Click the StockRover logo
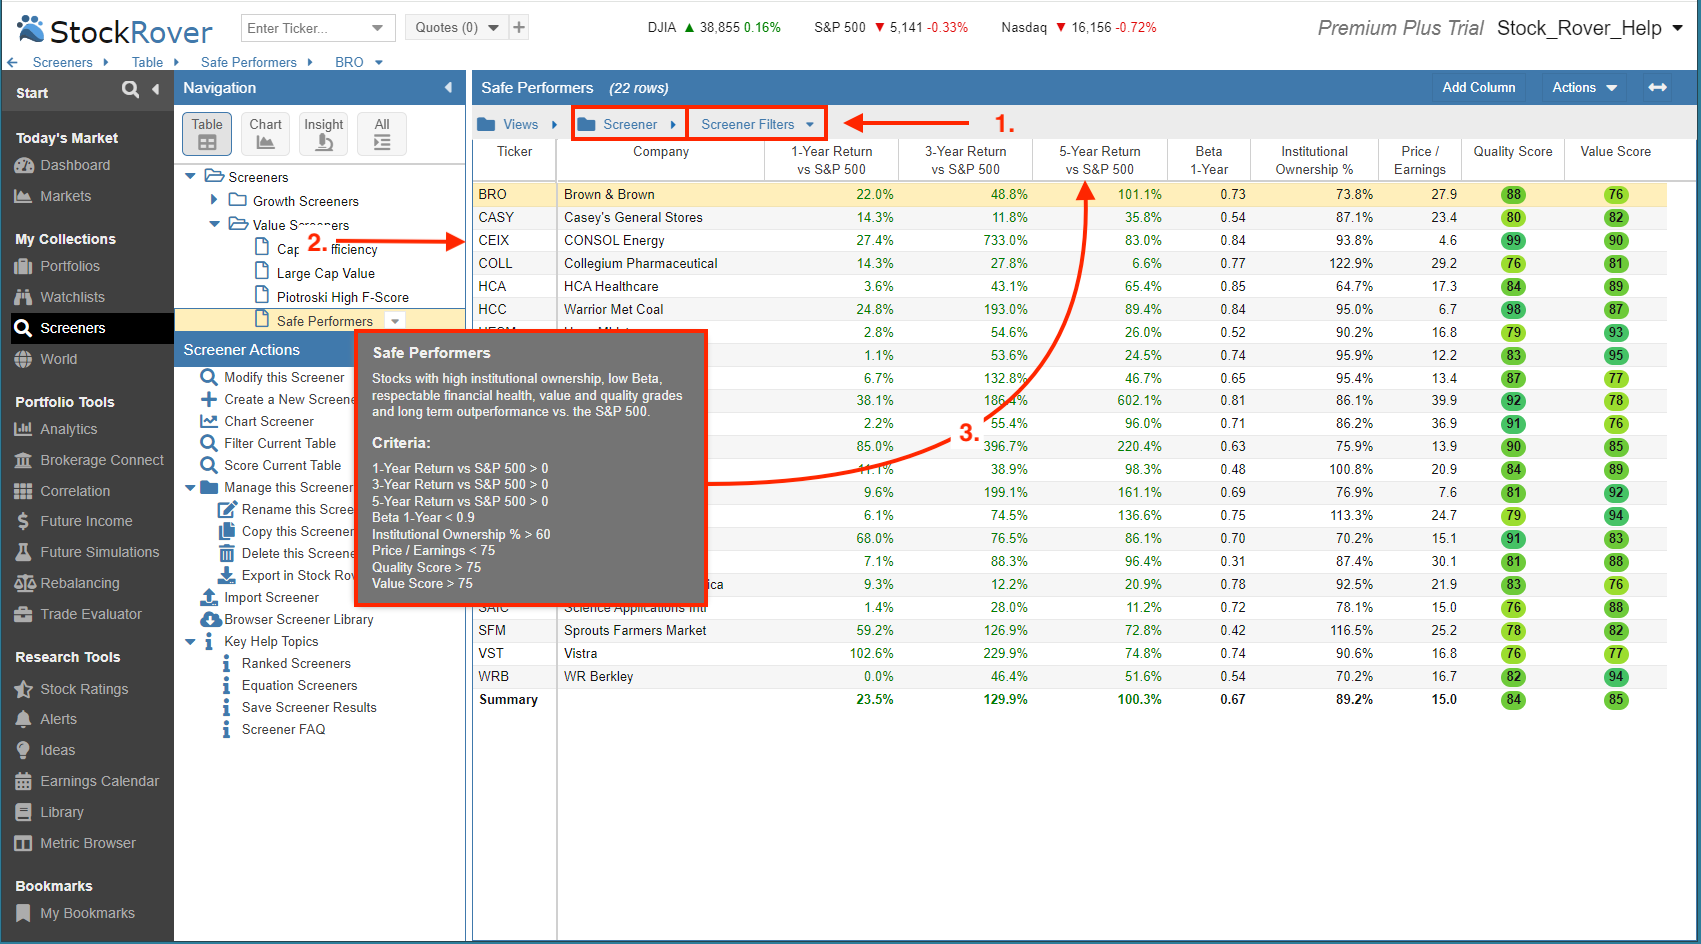This screenshot has width=1701, height=944. click(x=115, y=31)
